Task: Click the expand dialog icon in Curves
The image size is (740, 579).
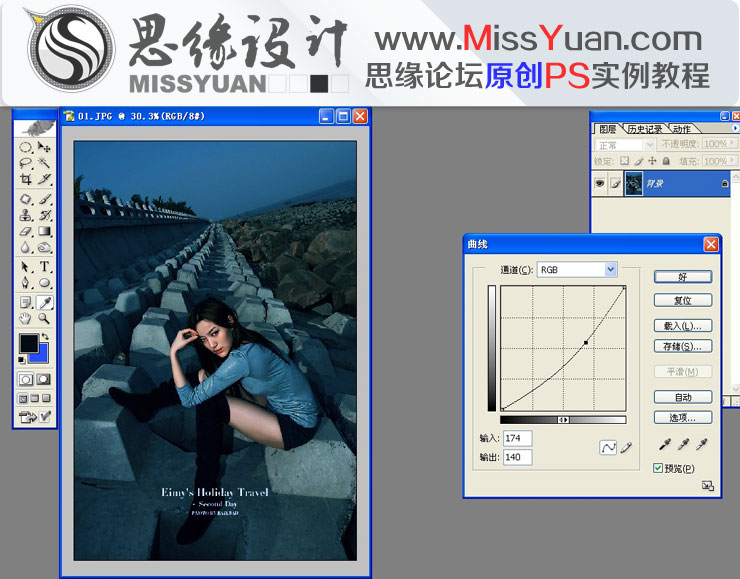Action: coord(707,486)
